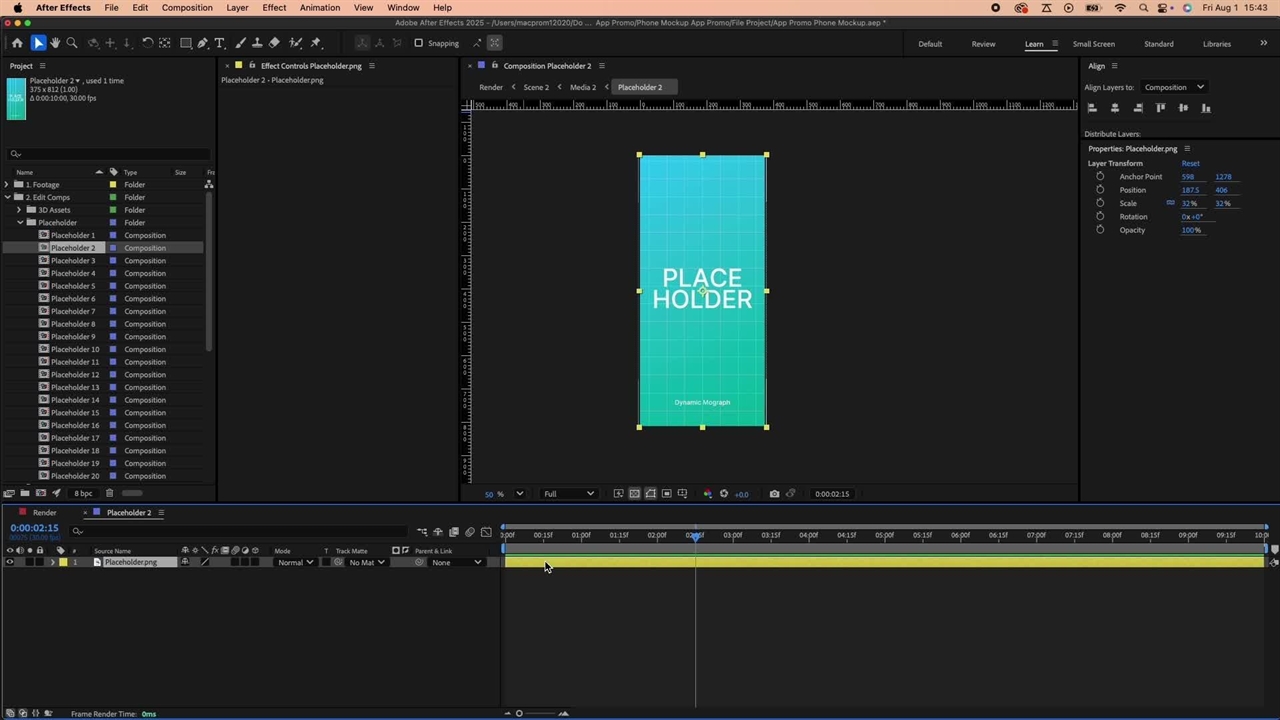Screen dimensions: 1280x720
Task: Select the Pen tool
Action: pyautogui.click(x=203, y=43)
